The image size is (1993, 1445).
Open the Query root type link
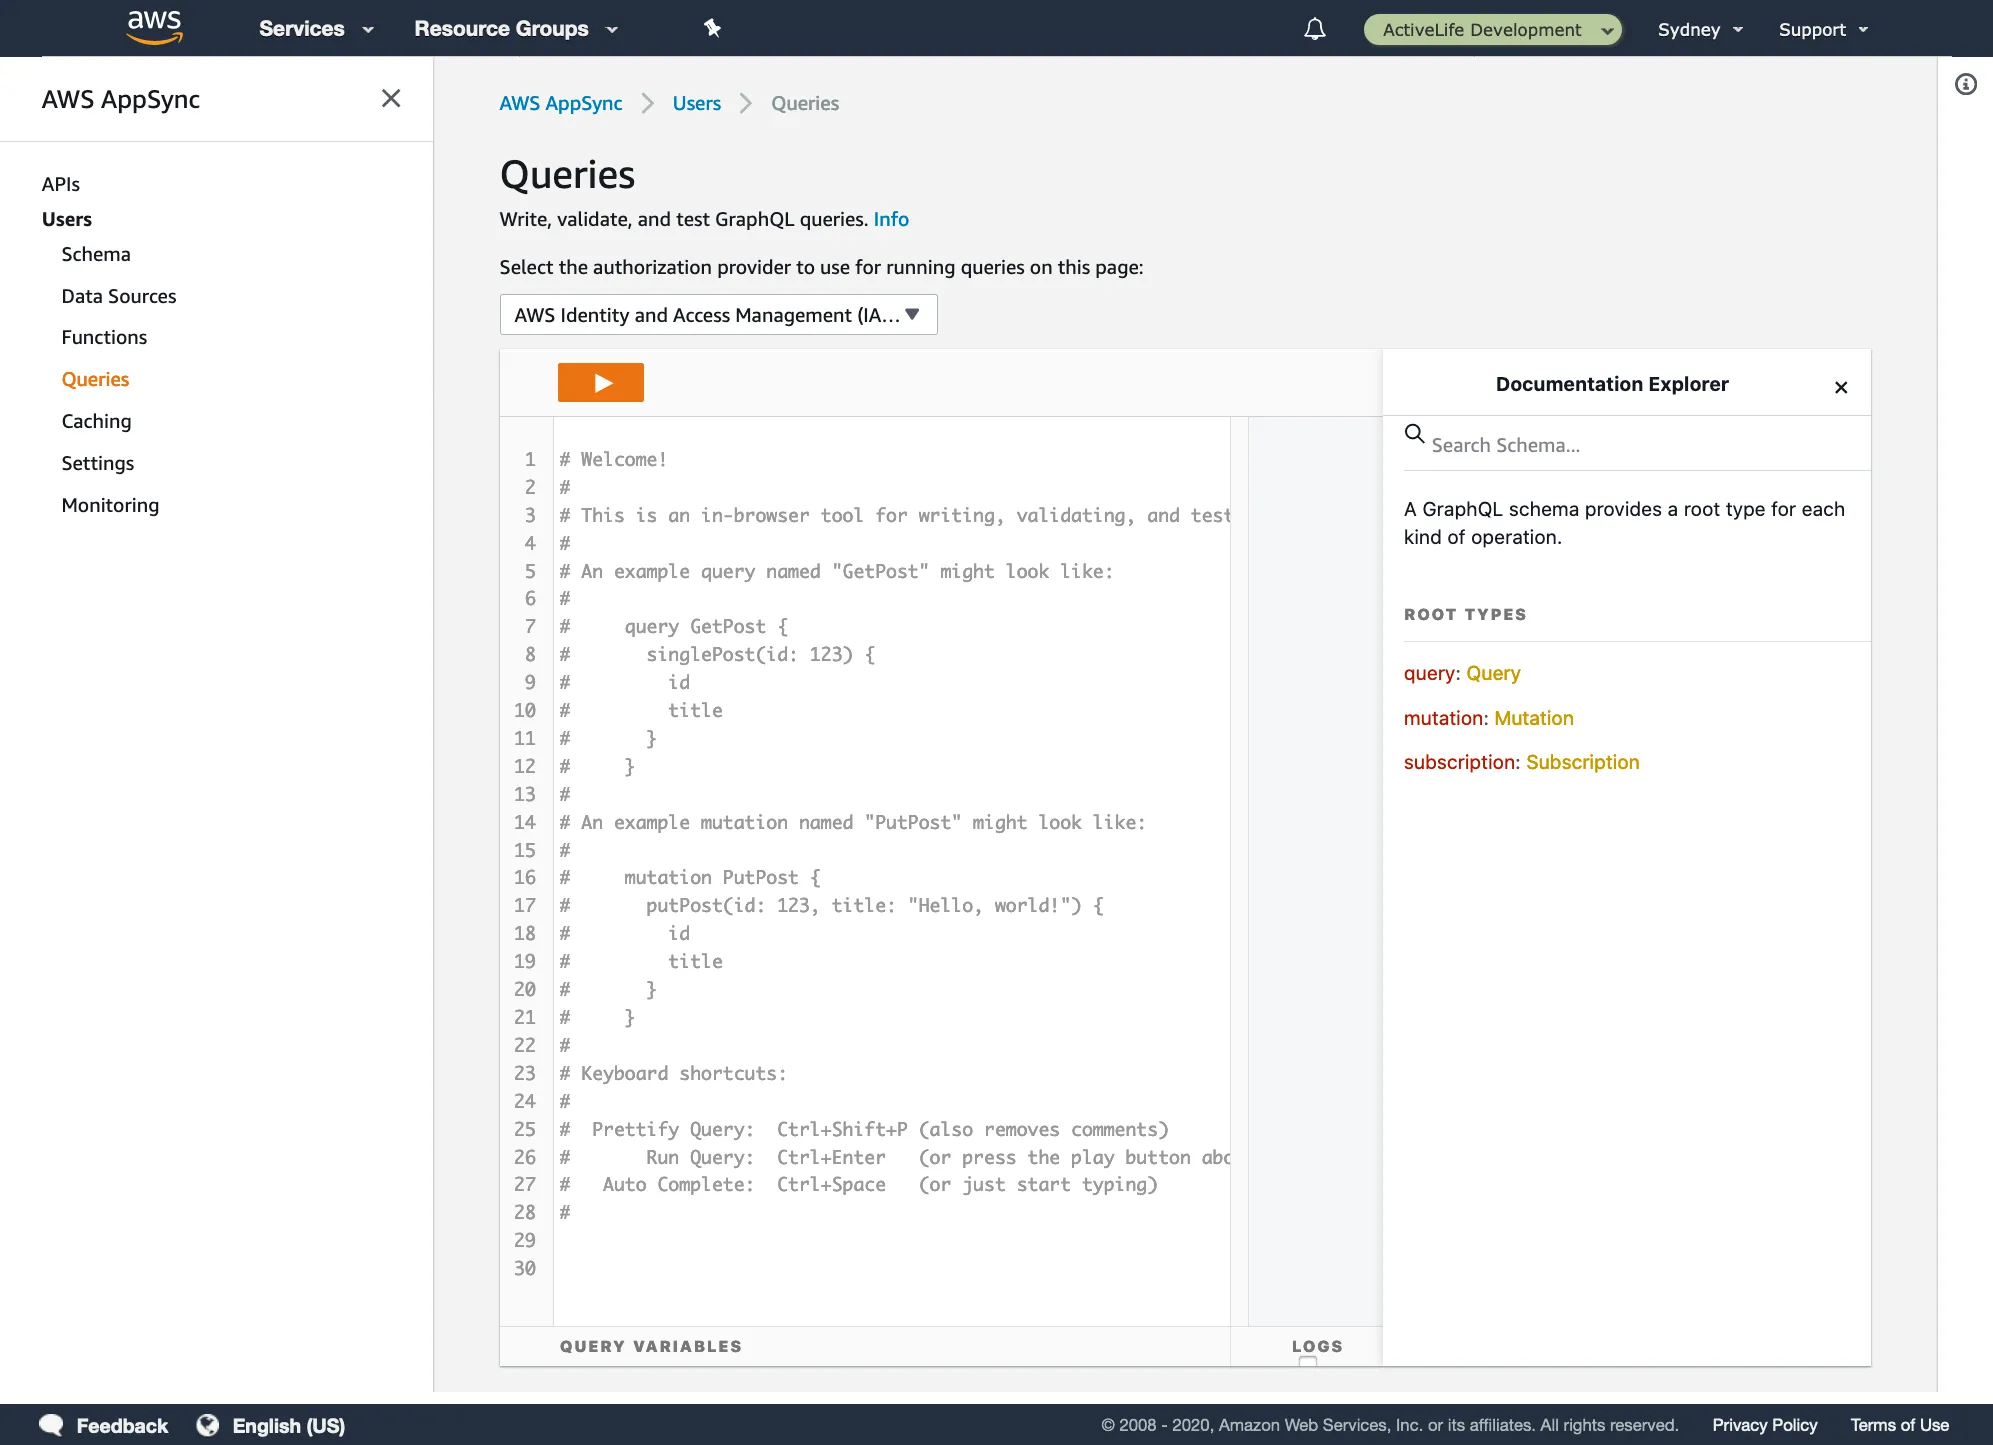pyautogui.click(x=1492, y=673)
